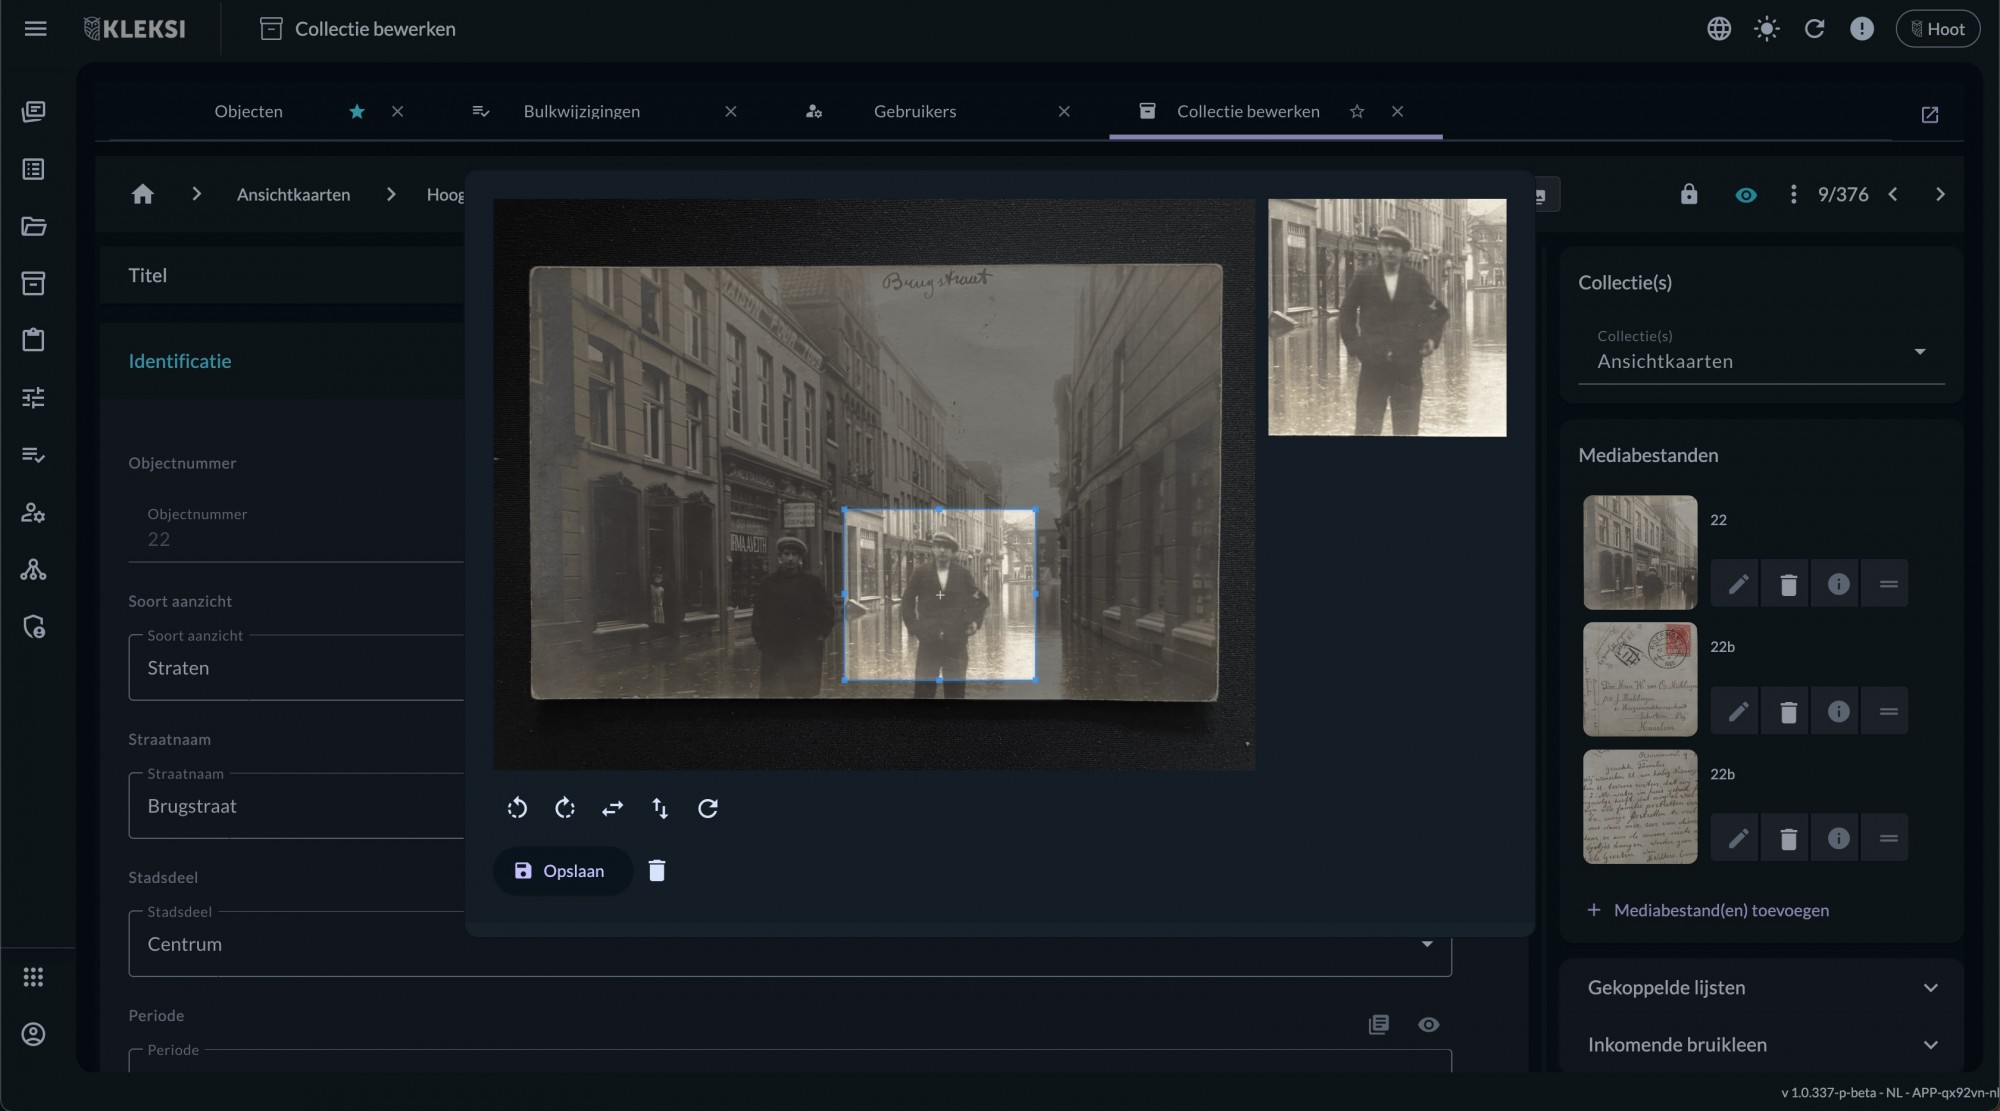2000x1111 pixels.
Task: Open the Identificatie section
Action: pos(180,361)
